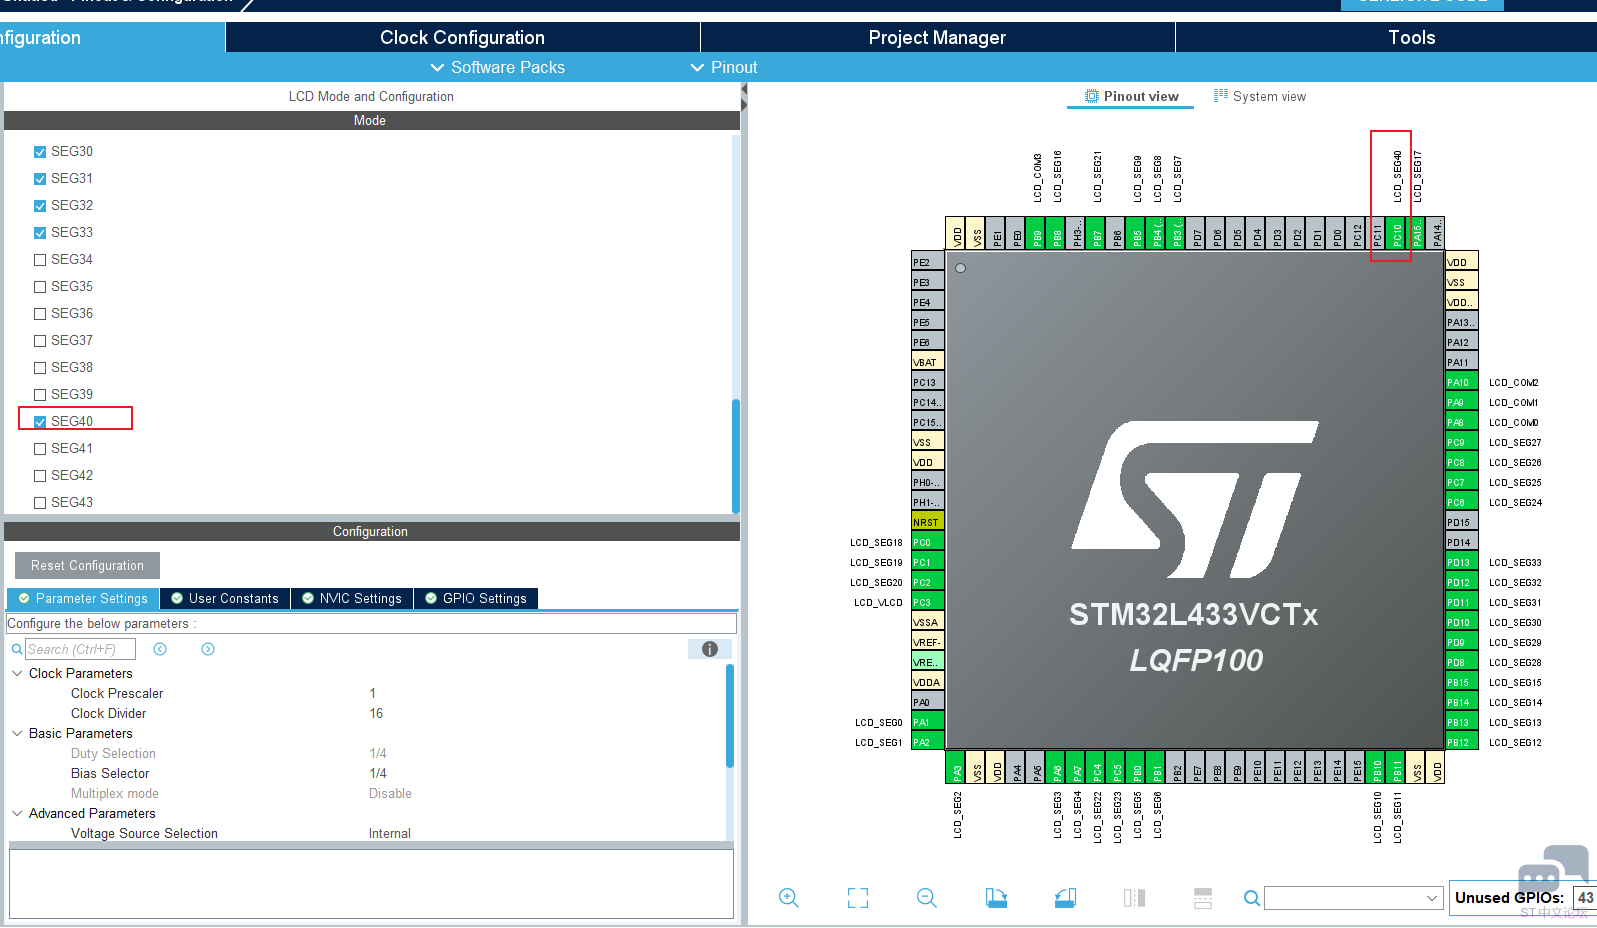This screenshot has height=928, width=1597.
Task: Go to previous search result arrow
Action: click(160, 649)
